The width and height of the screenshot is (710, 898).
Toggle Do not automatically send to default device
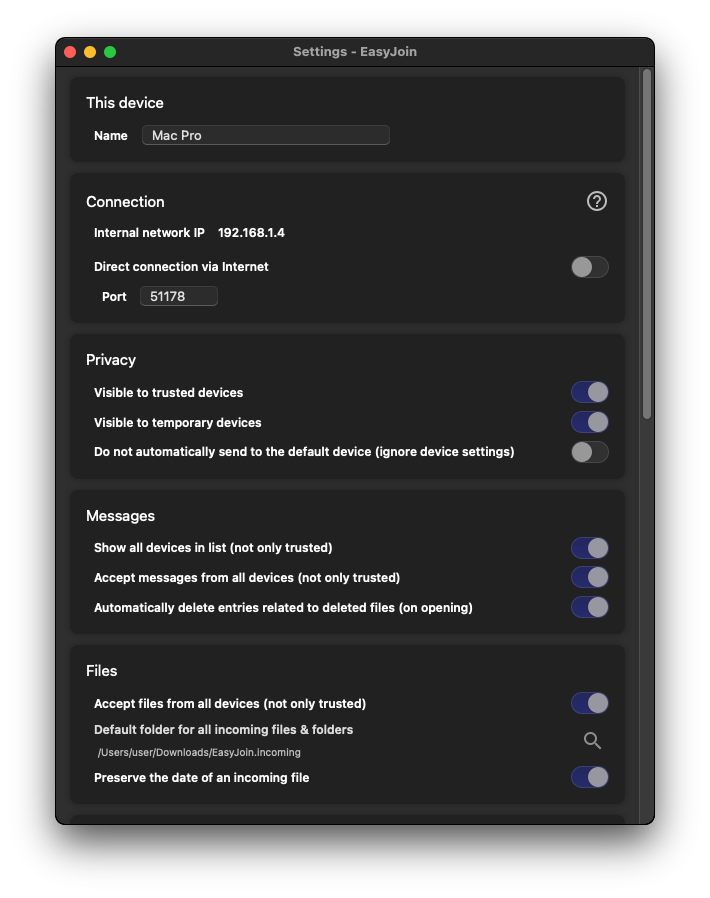tap(589, 452)
